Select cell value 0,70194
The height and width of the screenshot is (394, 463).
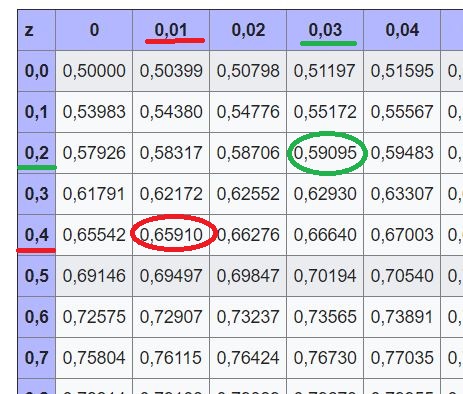tap(325, 276)
